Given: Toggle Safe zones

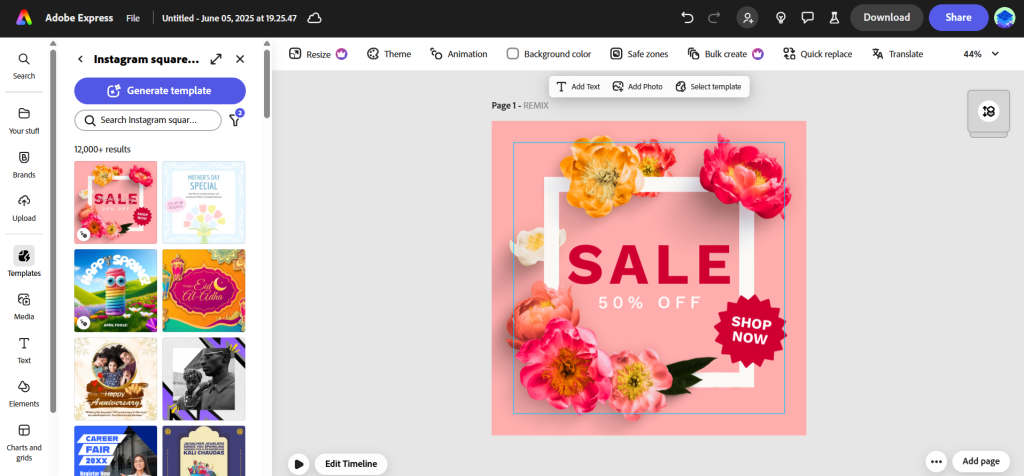Looking at the screenshot, I should (639, 54).
